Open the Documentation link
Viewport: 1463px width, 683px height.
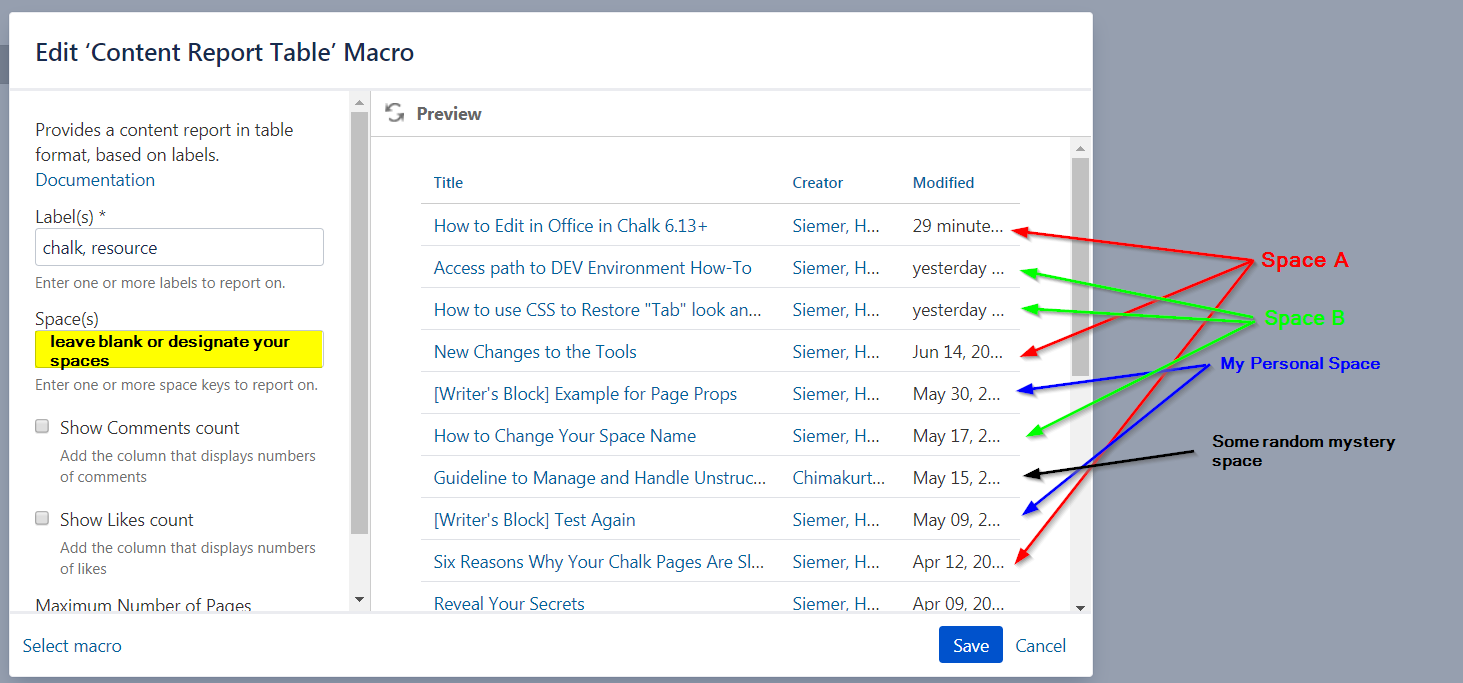tap(95, 180)
